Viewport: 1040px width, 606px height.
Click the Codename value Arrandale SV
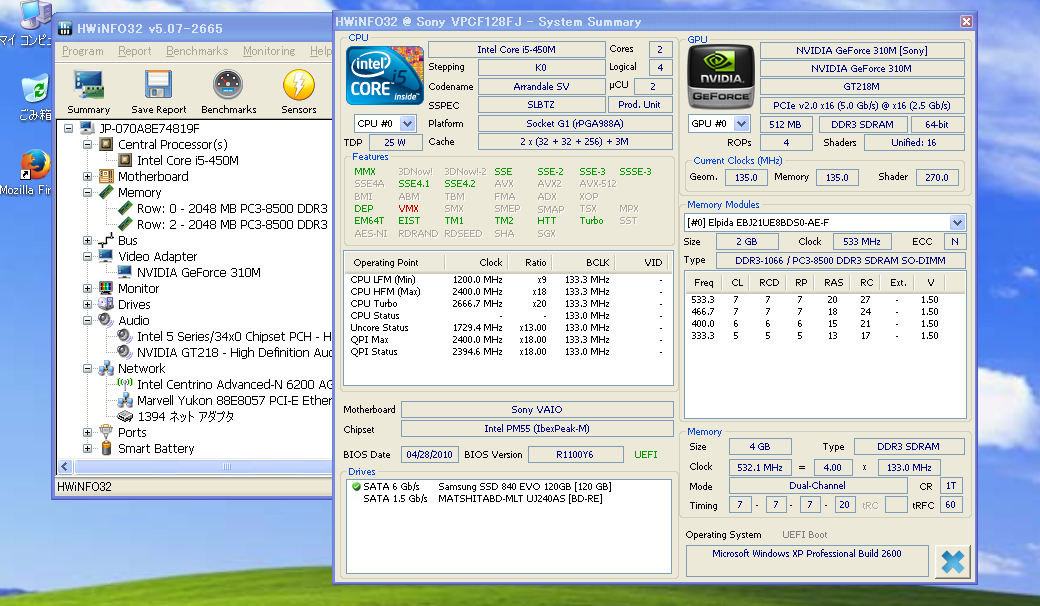tap(541, 86)
